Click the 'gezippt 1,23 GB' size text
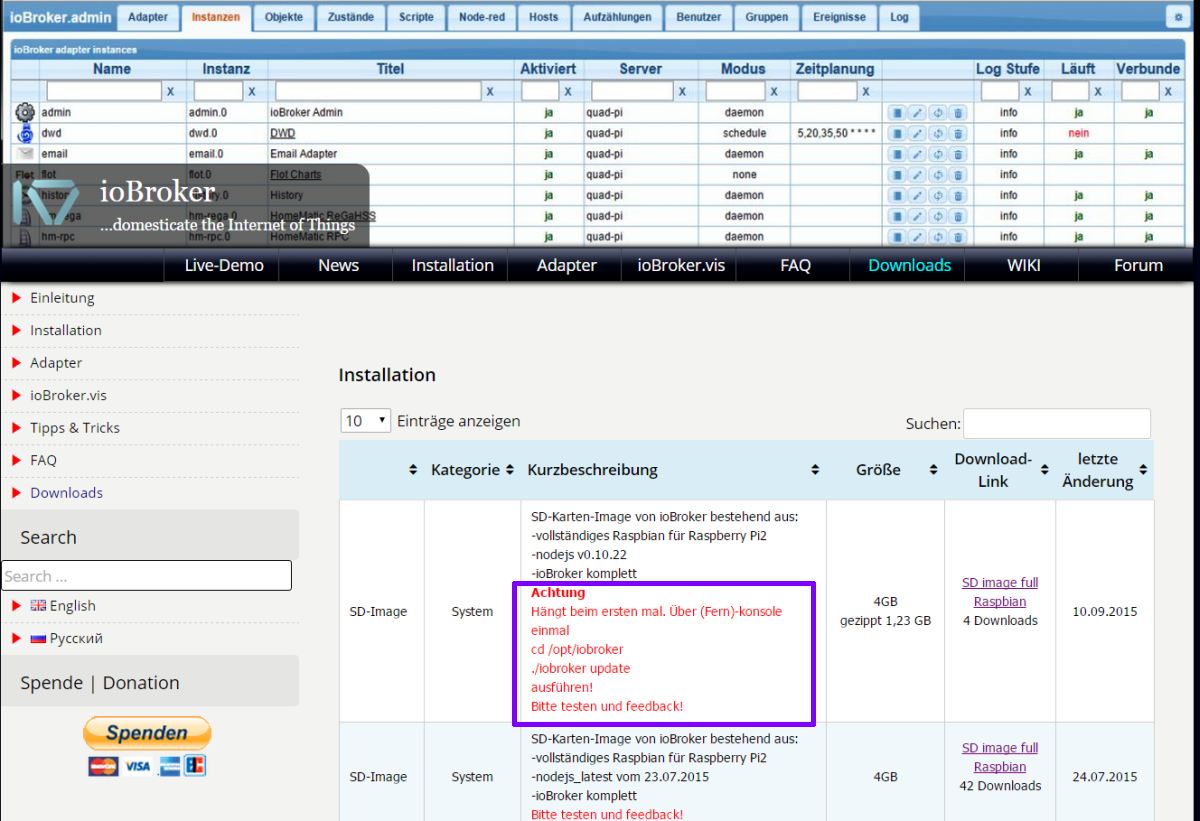Viewport: 1200px width, 821px height. (x=885, y=621)
